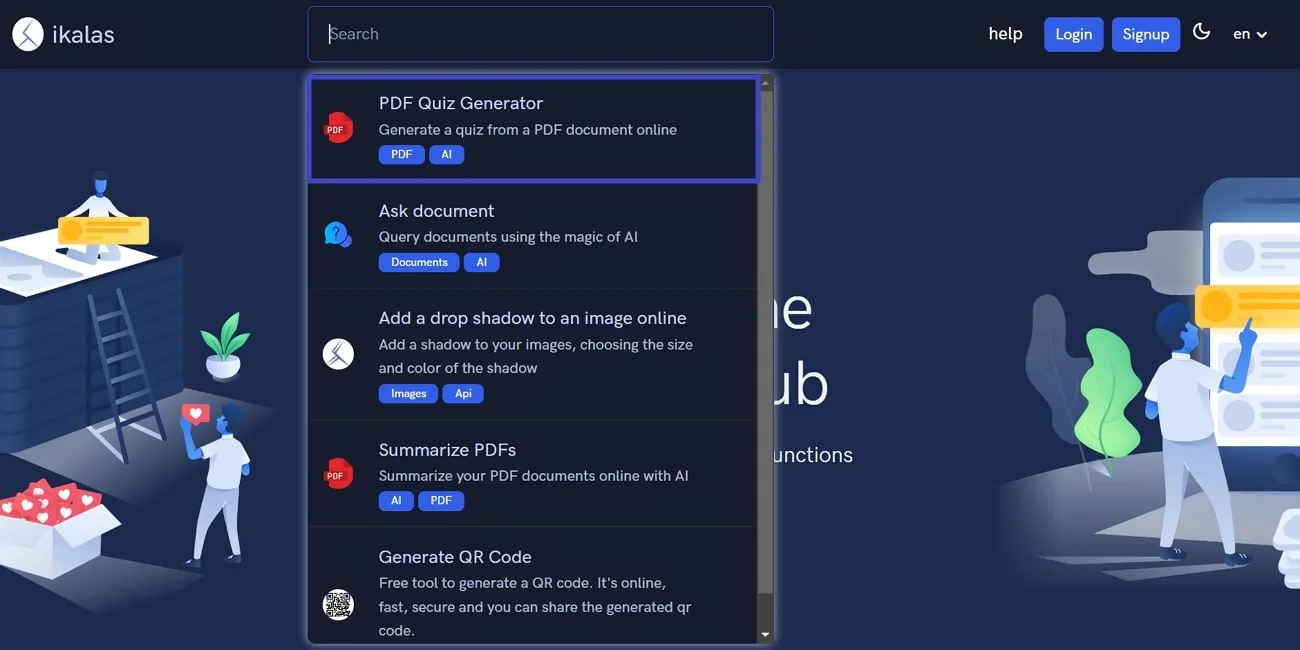Click the Documents tag under Ask document
Viewport: 1300px width, 650px height.
coord(418,261)
